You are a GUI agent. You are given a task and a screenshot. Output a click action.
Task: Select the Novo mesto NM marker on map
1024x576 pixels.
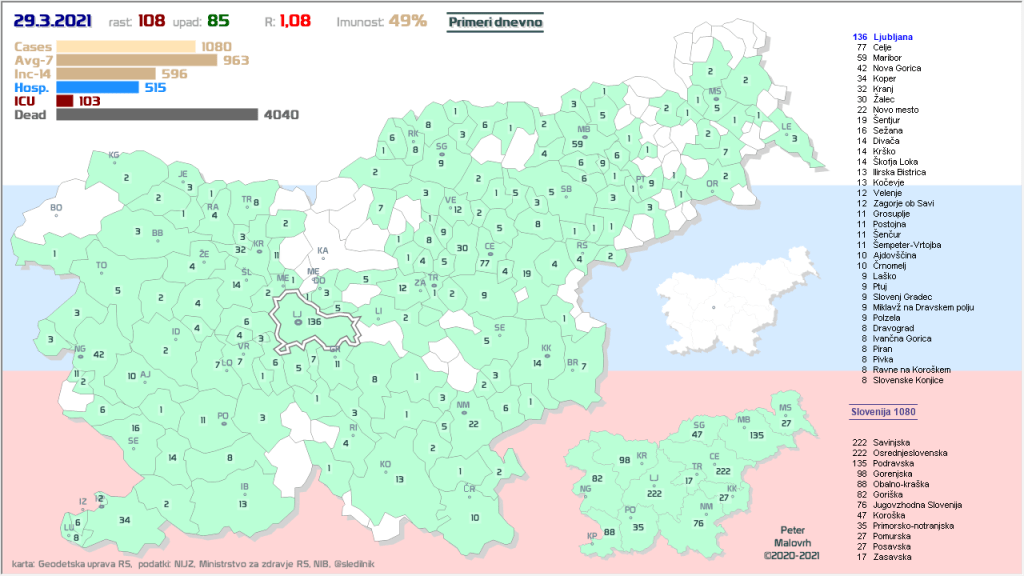463,406
